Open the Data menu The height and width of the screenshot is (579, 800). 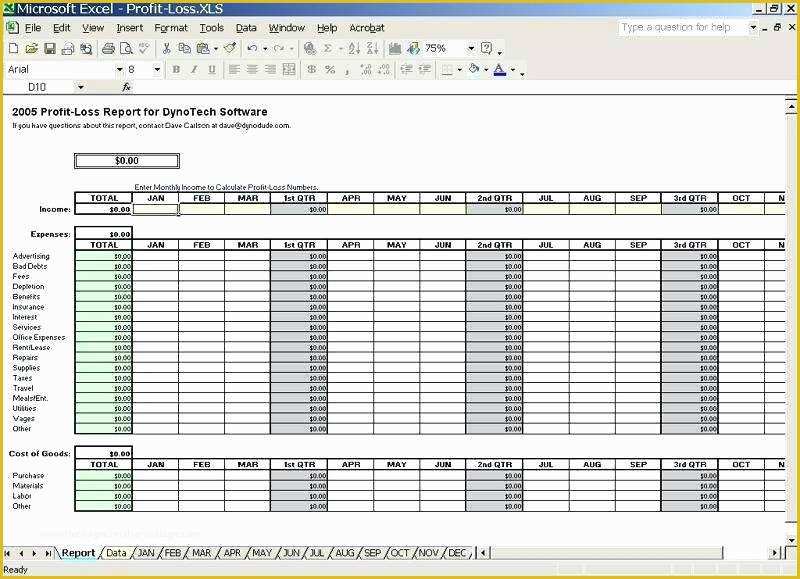pyautogui.click(x=246, y=28)
